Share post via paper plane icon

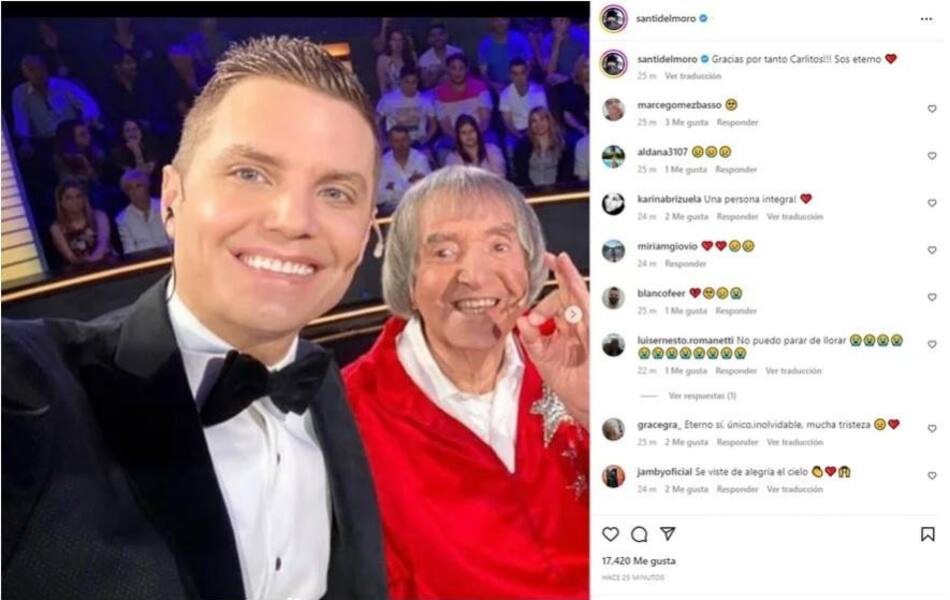[x=668, y=533]
